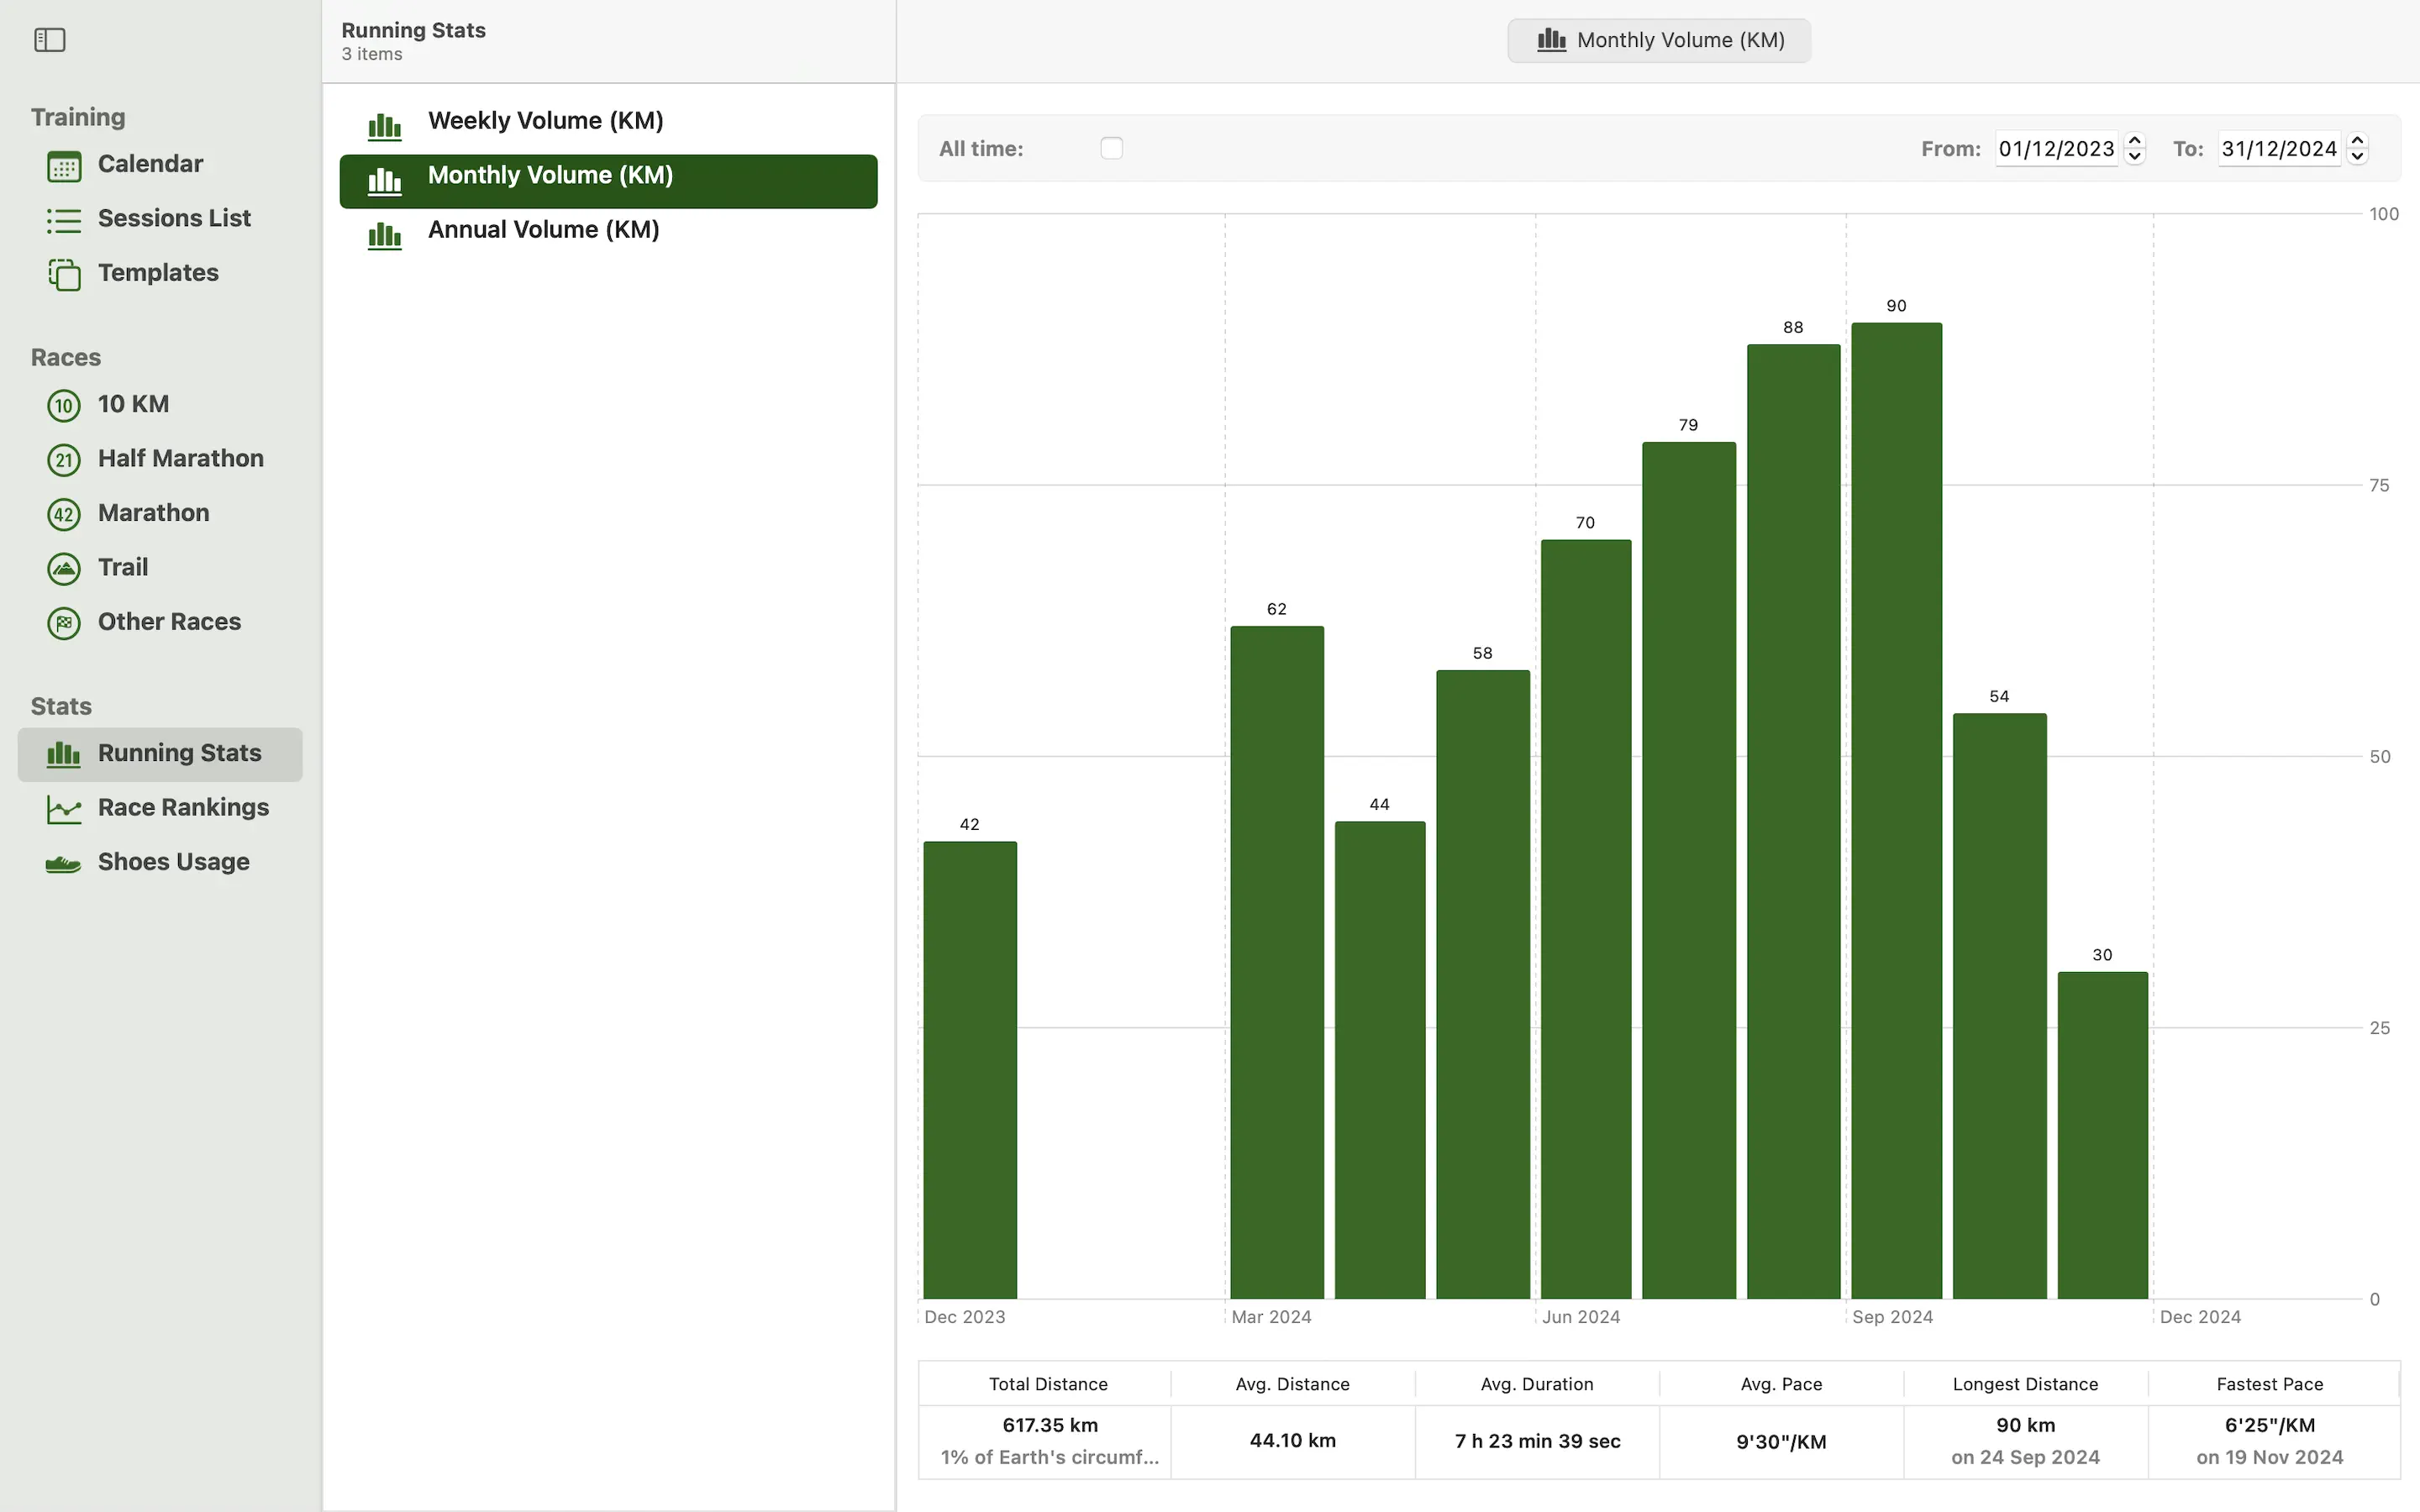The height and width of the screenshot is (1512, 2420).
Task: Open Race Rankings chart icon
Action: (x=64, y=808)
